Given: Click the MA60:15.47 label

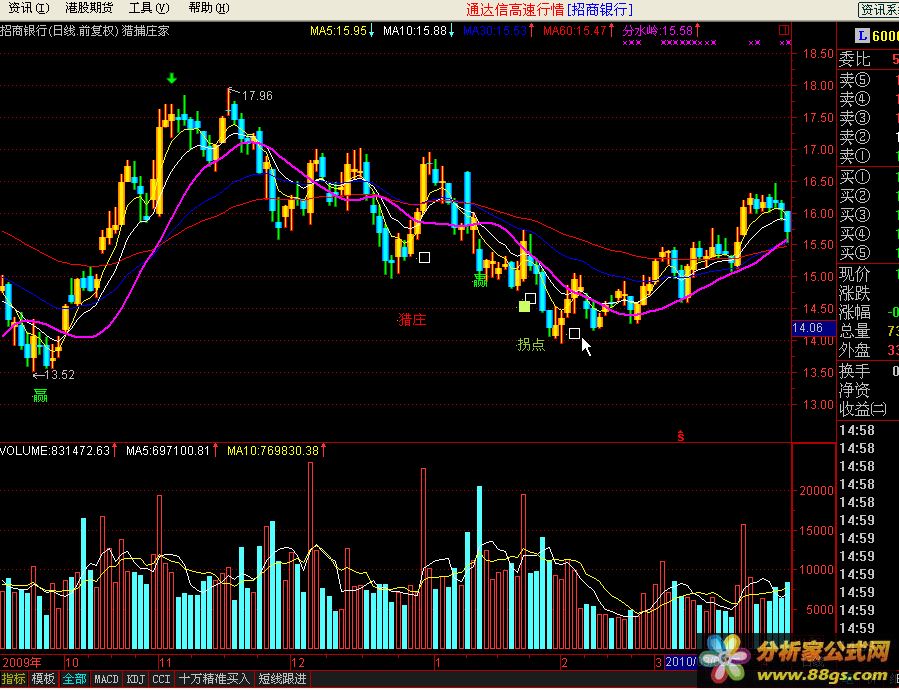Looking at the screenshot, I should pyautogui.click(x=574, y=30).
